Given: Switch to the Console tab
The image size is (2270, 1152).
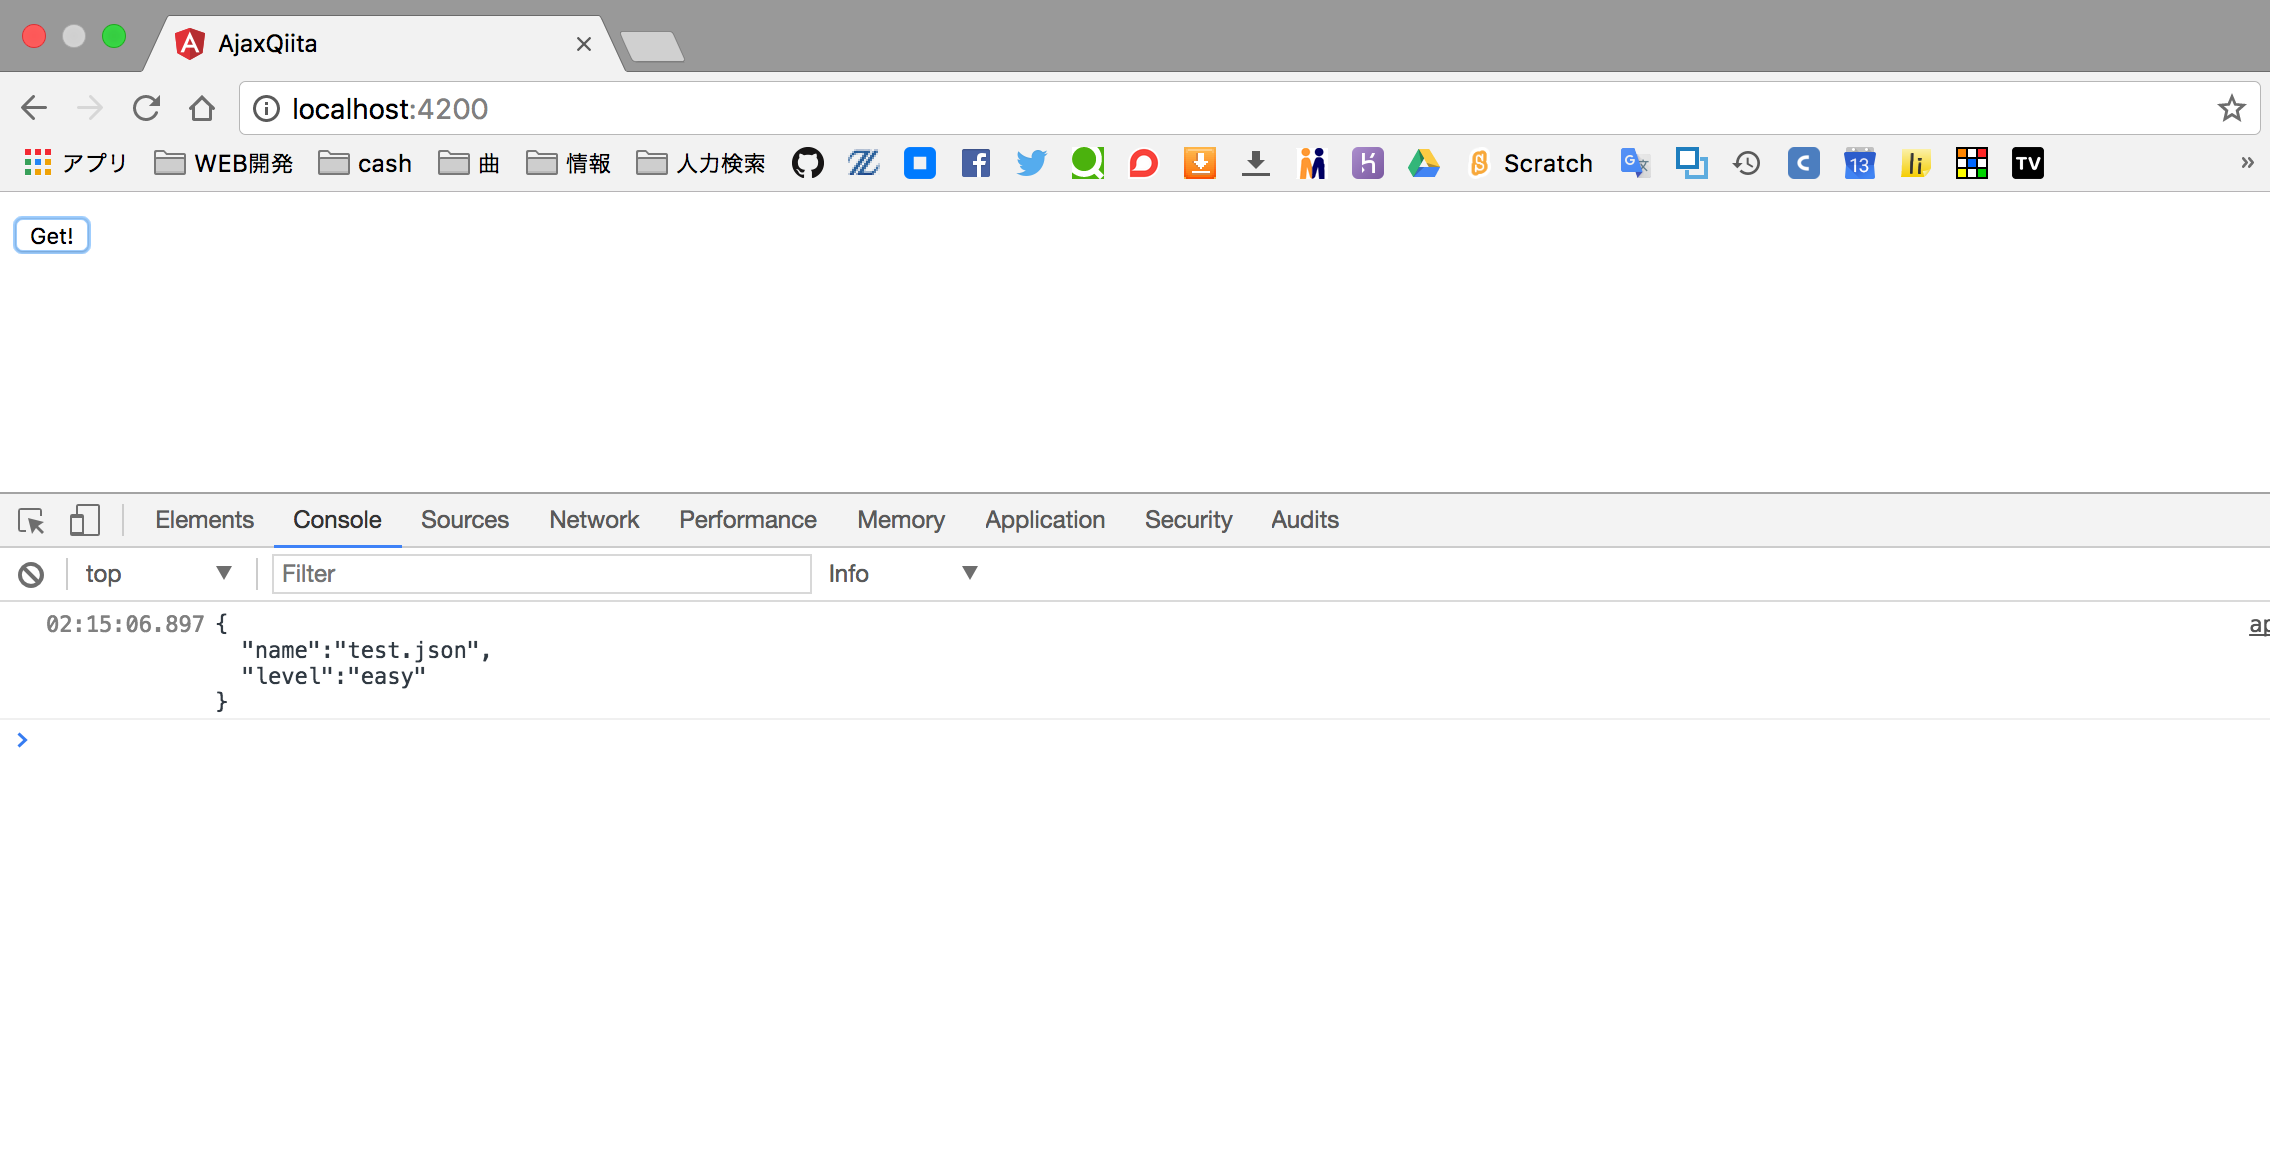Looking at the screenshot, I should (x=336, y=519).
